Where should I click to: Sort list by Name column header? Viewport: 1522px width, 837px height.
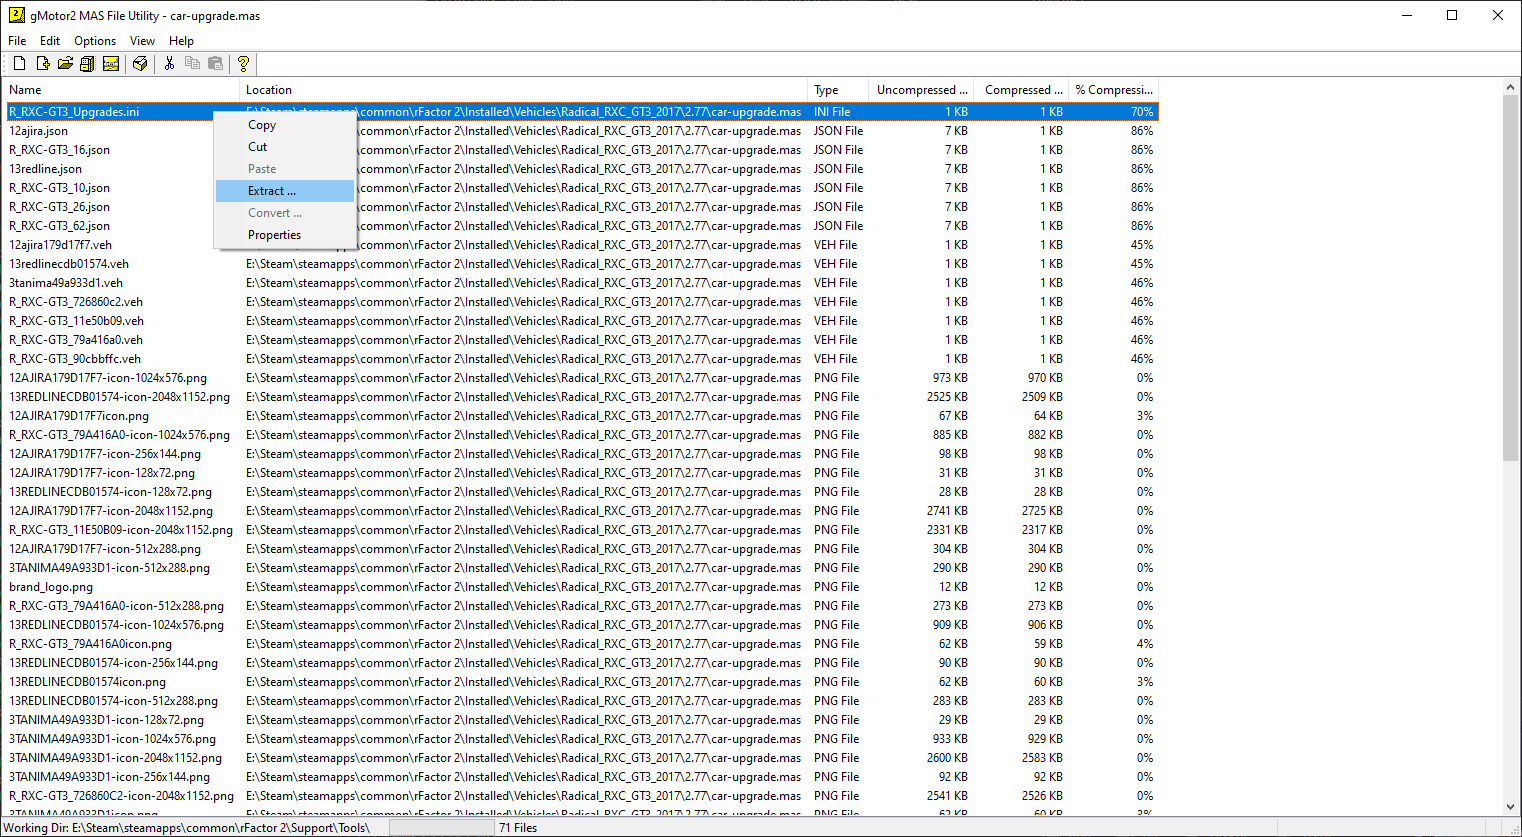point(120,90)
